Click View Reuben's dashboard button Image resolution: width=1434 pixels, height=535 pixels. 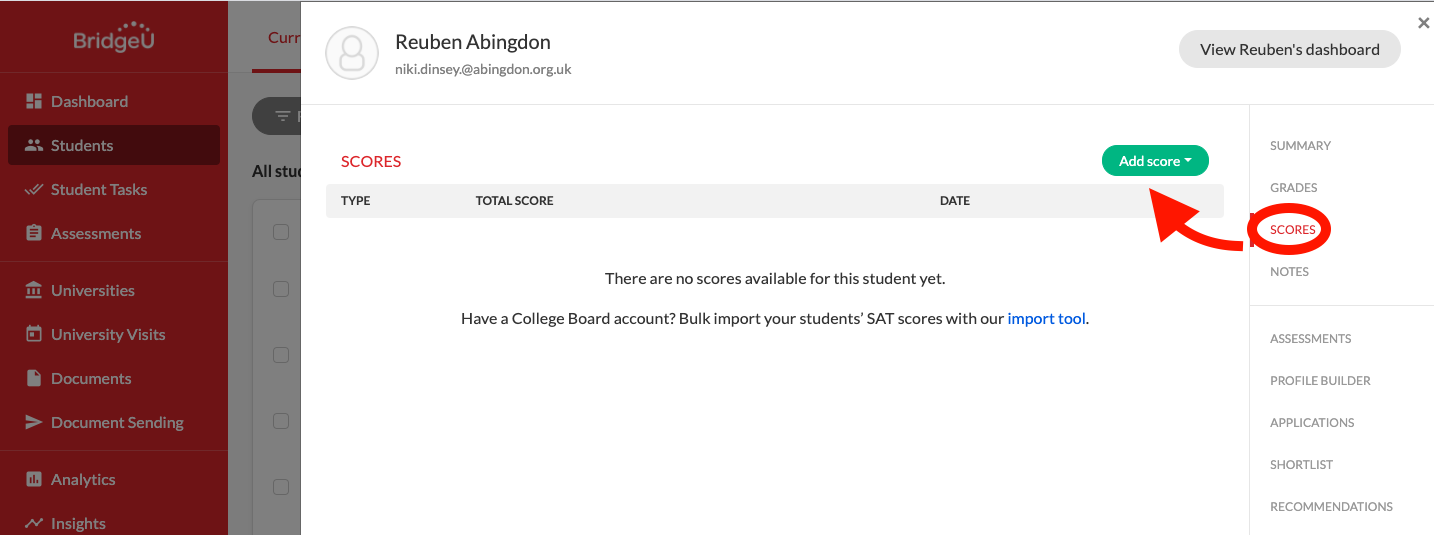[x=1290, y=49]
